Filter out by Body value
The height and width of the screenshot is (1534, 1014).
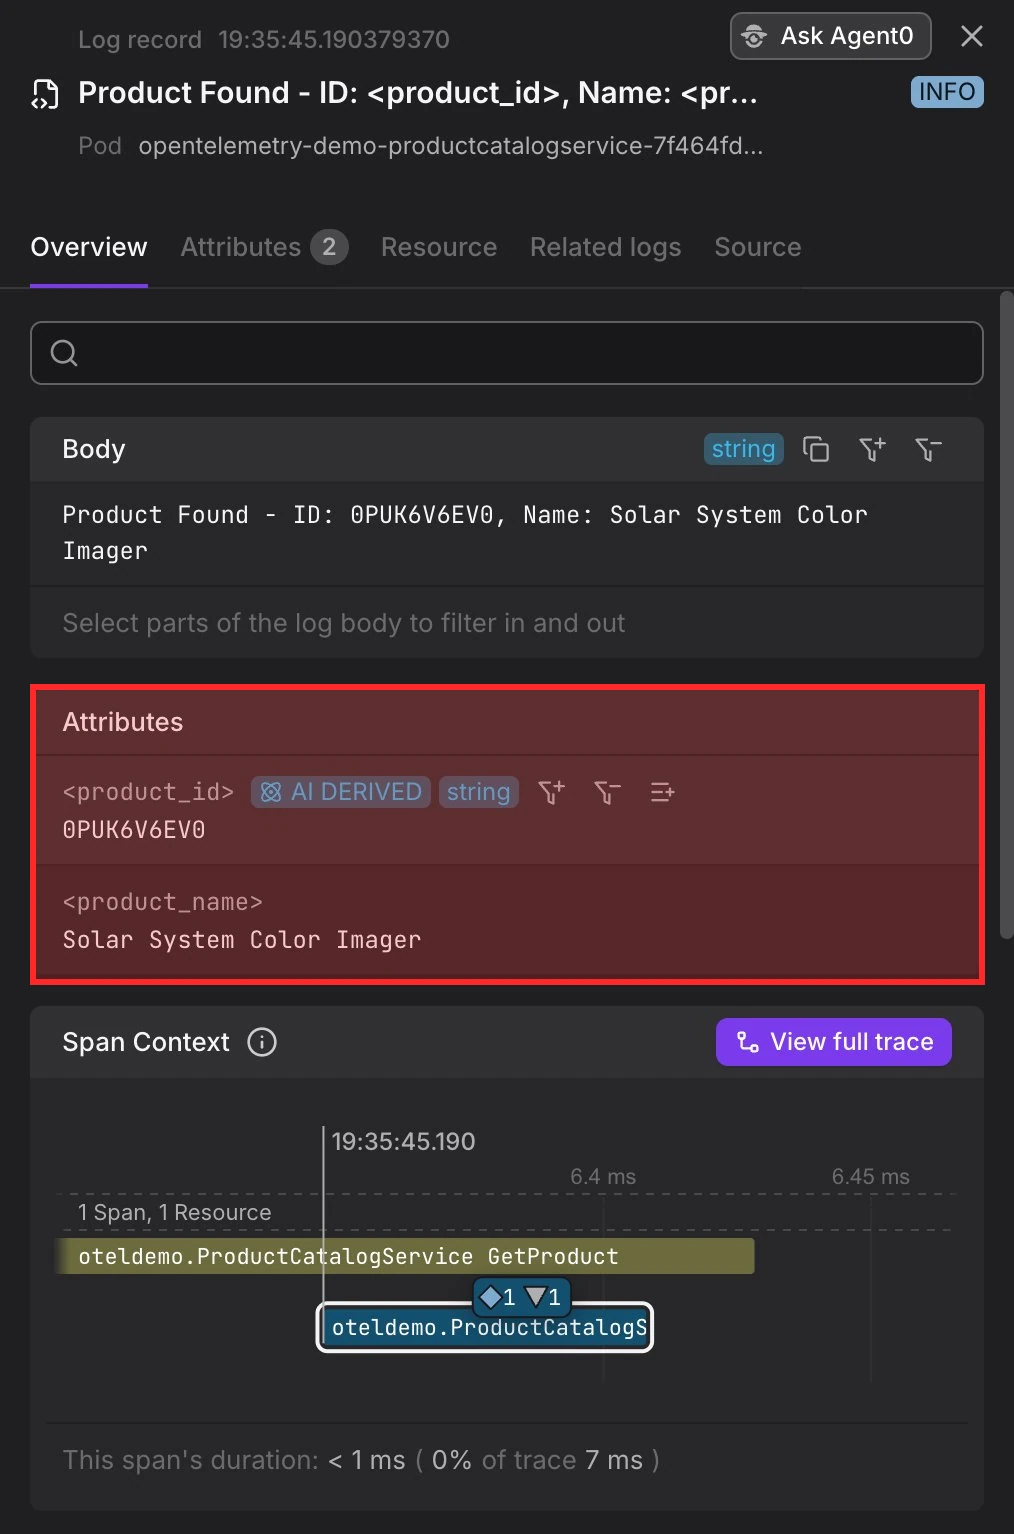[928, 450]
